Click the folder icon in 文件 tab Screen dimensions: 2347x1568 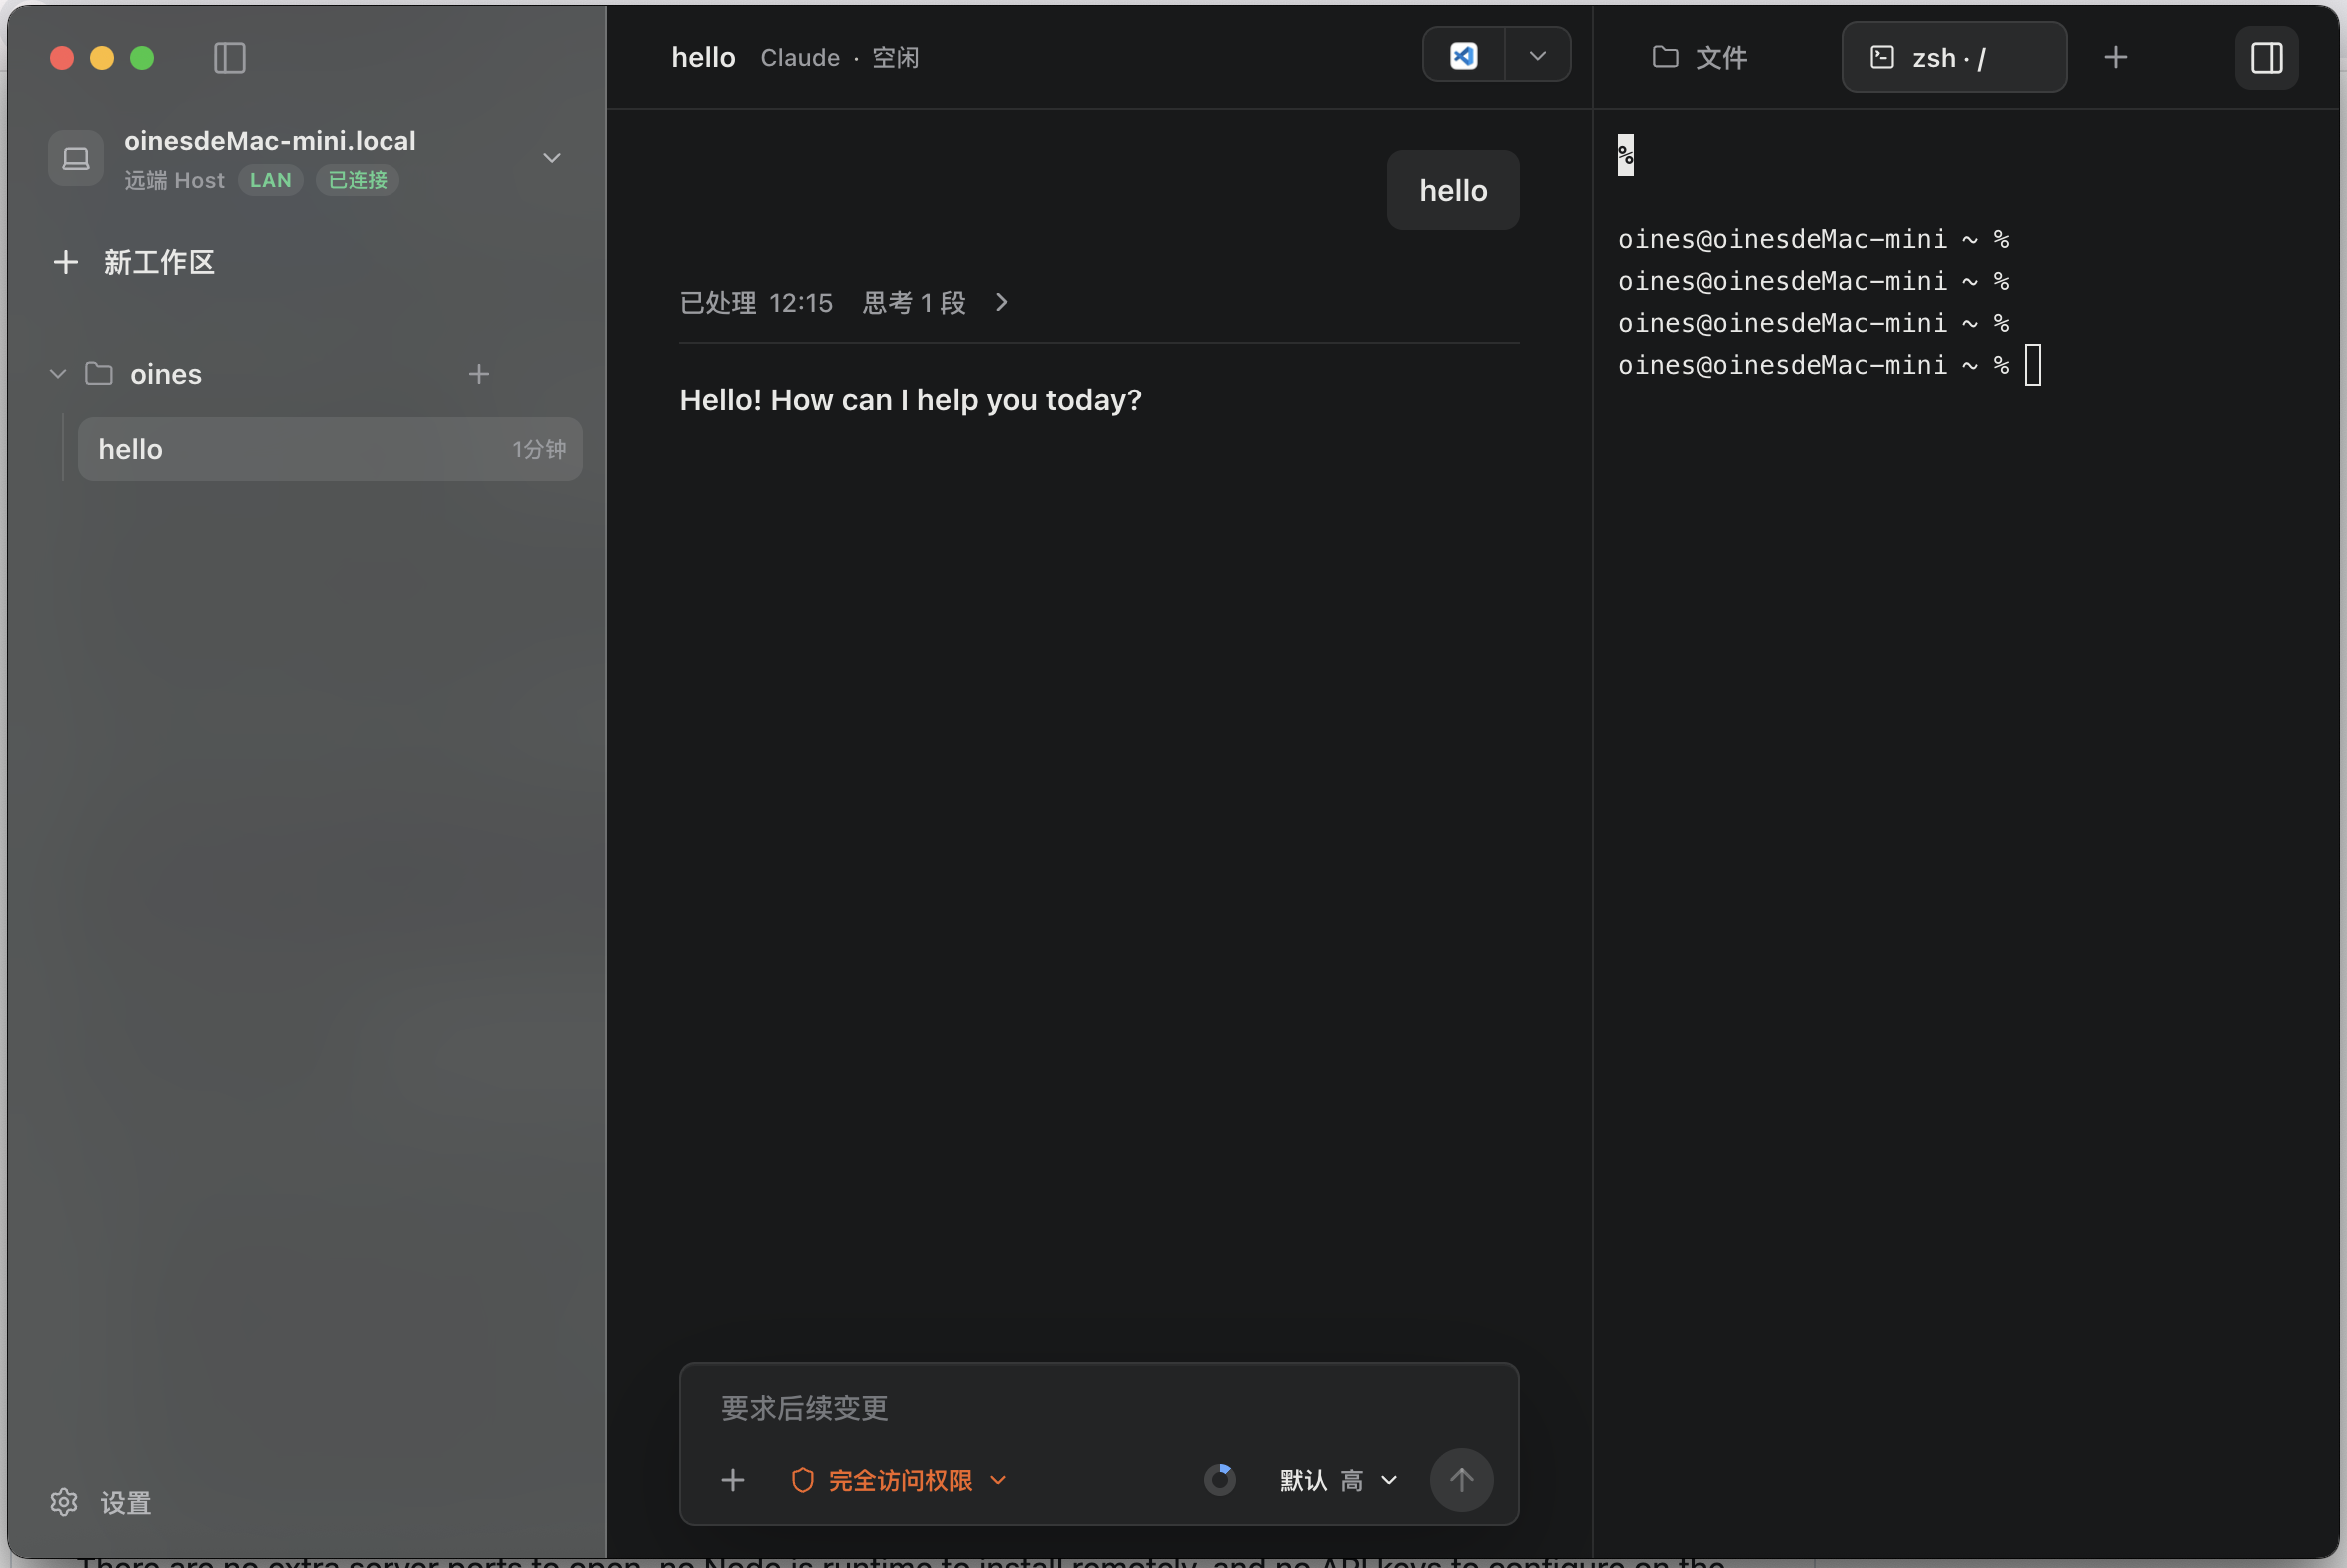(1665, 57)
